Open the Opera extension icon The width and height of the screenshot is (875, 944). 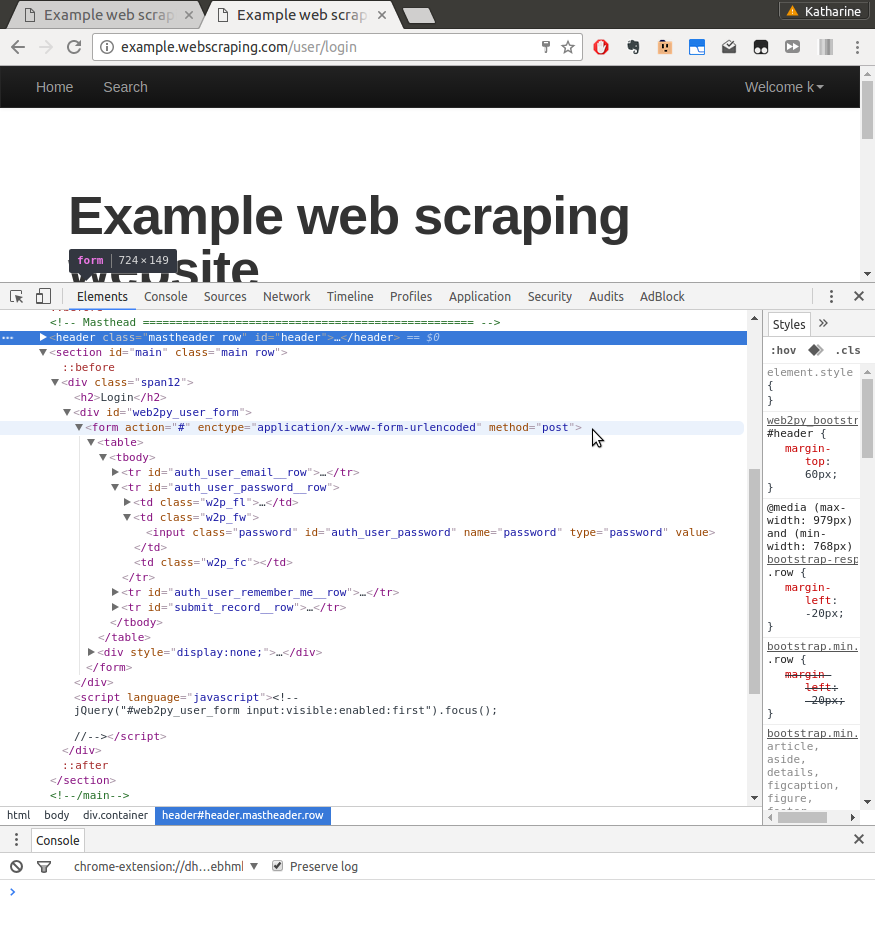(x=600, y=47)
